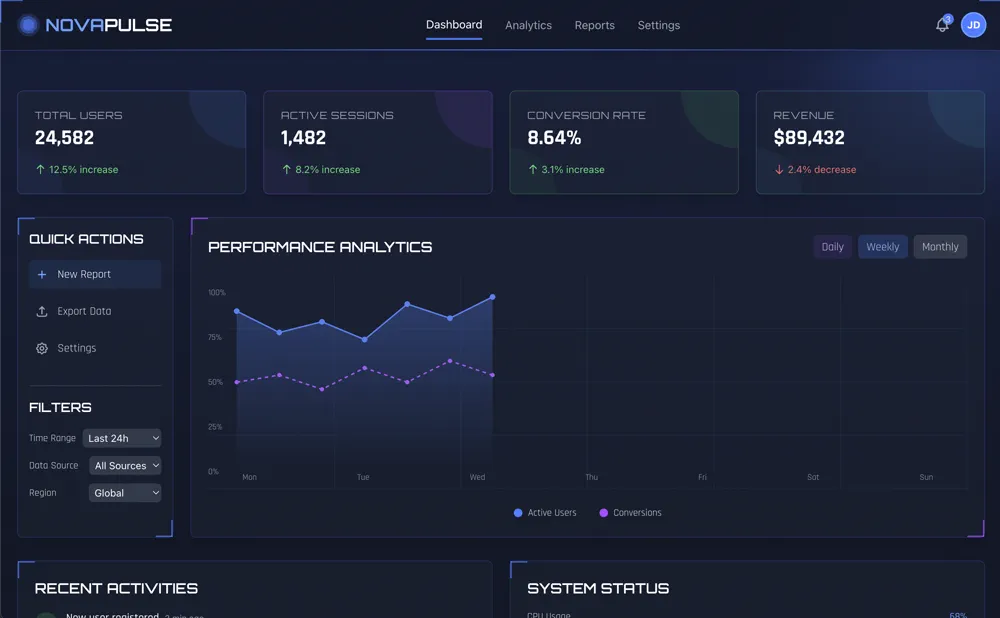Select the Weekly chart button
This screenshot has width=1000, height=618.
tap(882, 247)
